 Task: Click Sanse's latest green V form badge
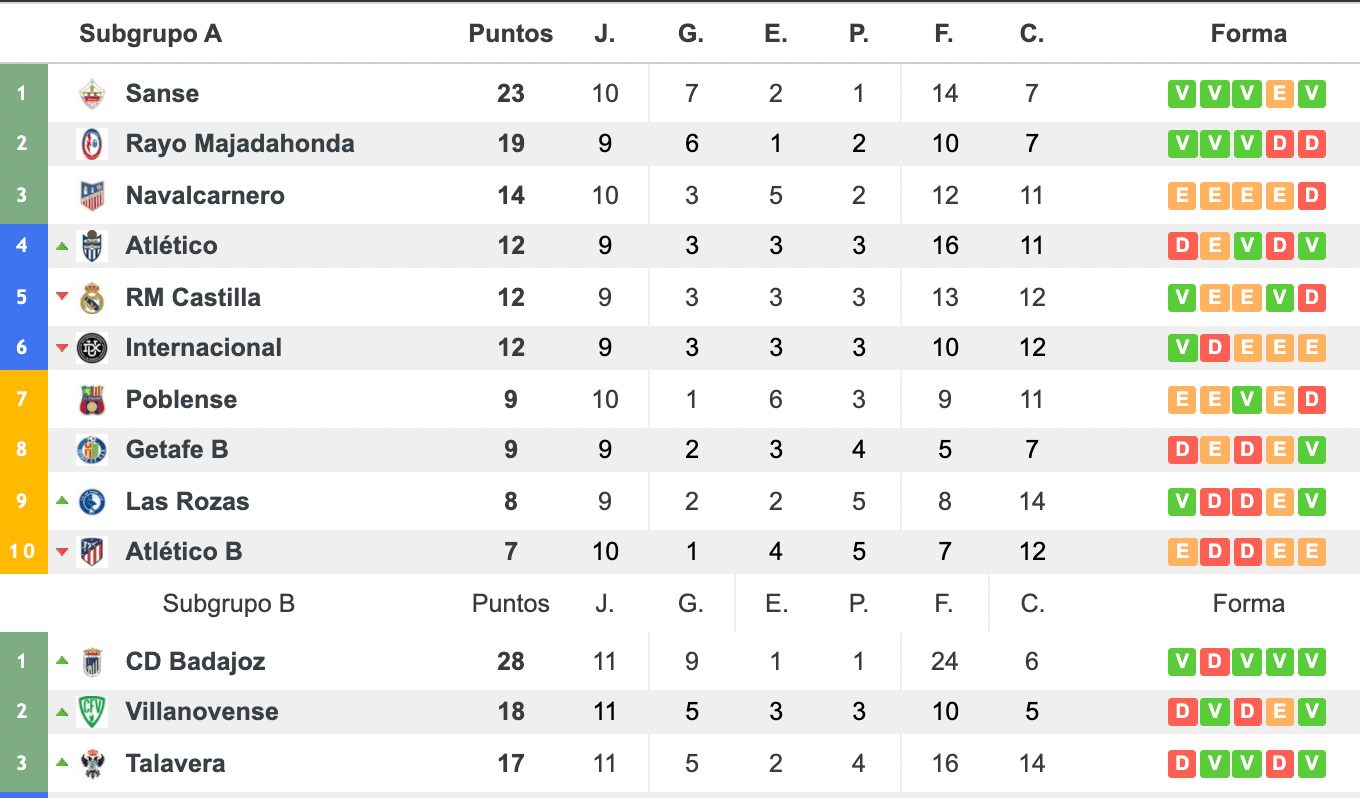pyautogui.click(x=1312, y=94)
